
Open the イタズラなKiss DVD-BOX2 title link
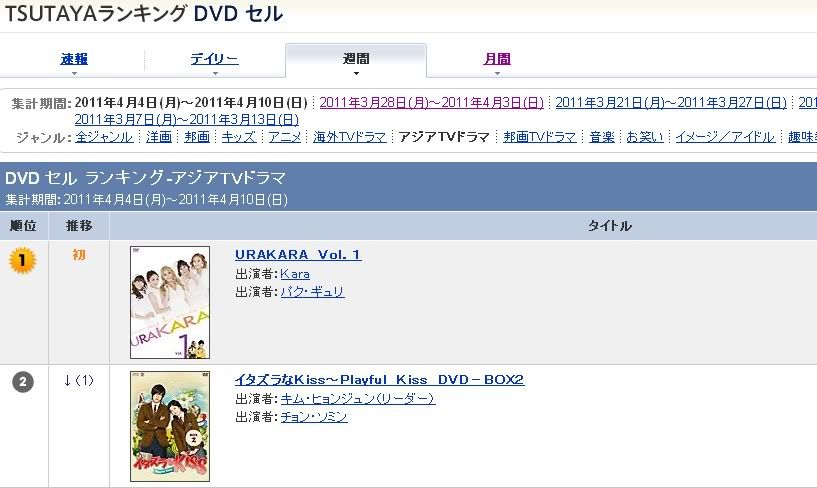[x=379, y=380]
